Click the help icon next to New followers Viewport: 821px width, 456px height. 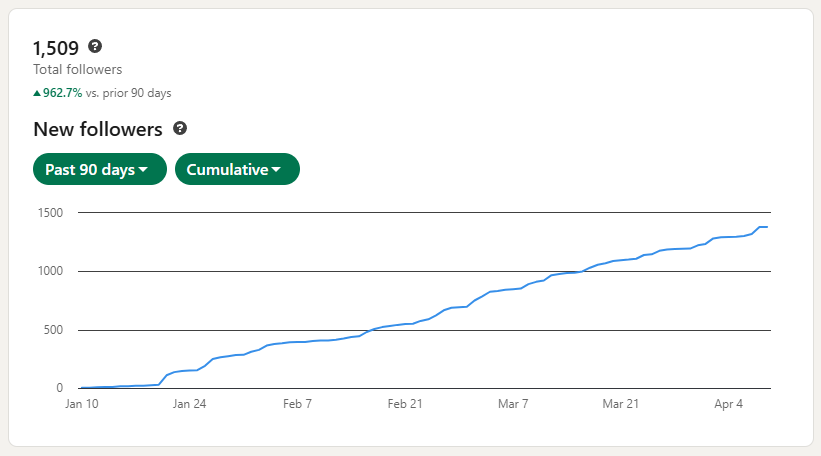pyautogui.click(x=180, y=129)
